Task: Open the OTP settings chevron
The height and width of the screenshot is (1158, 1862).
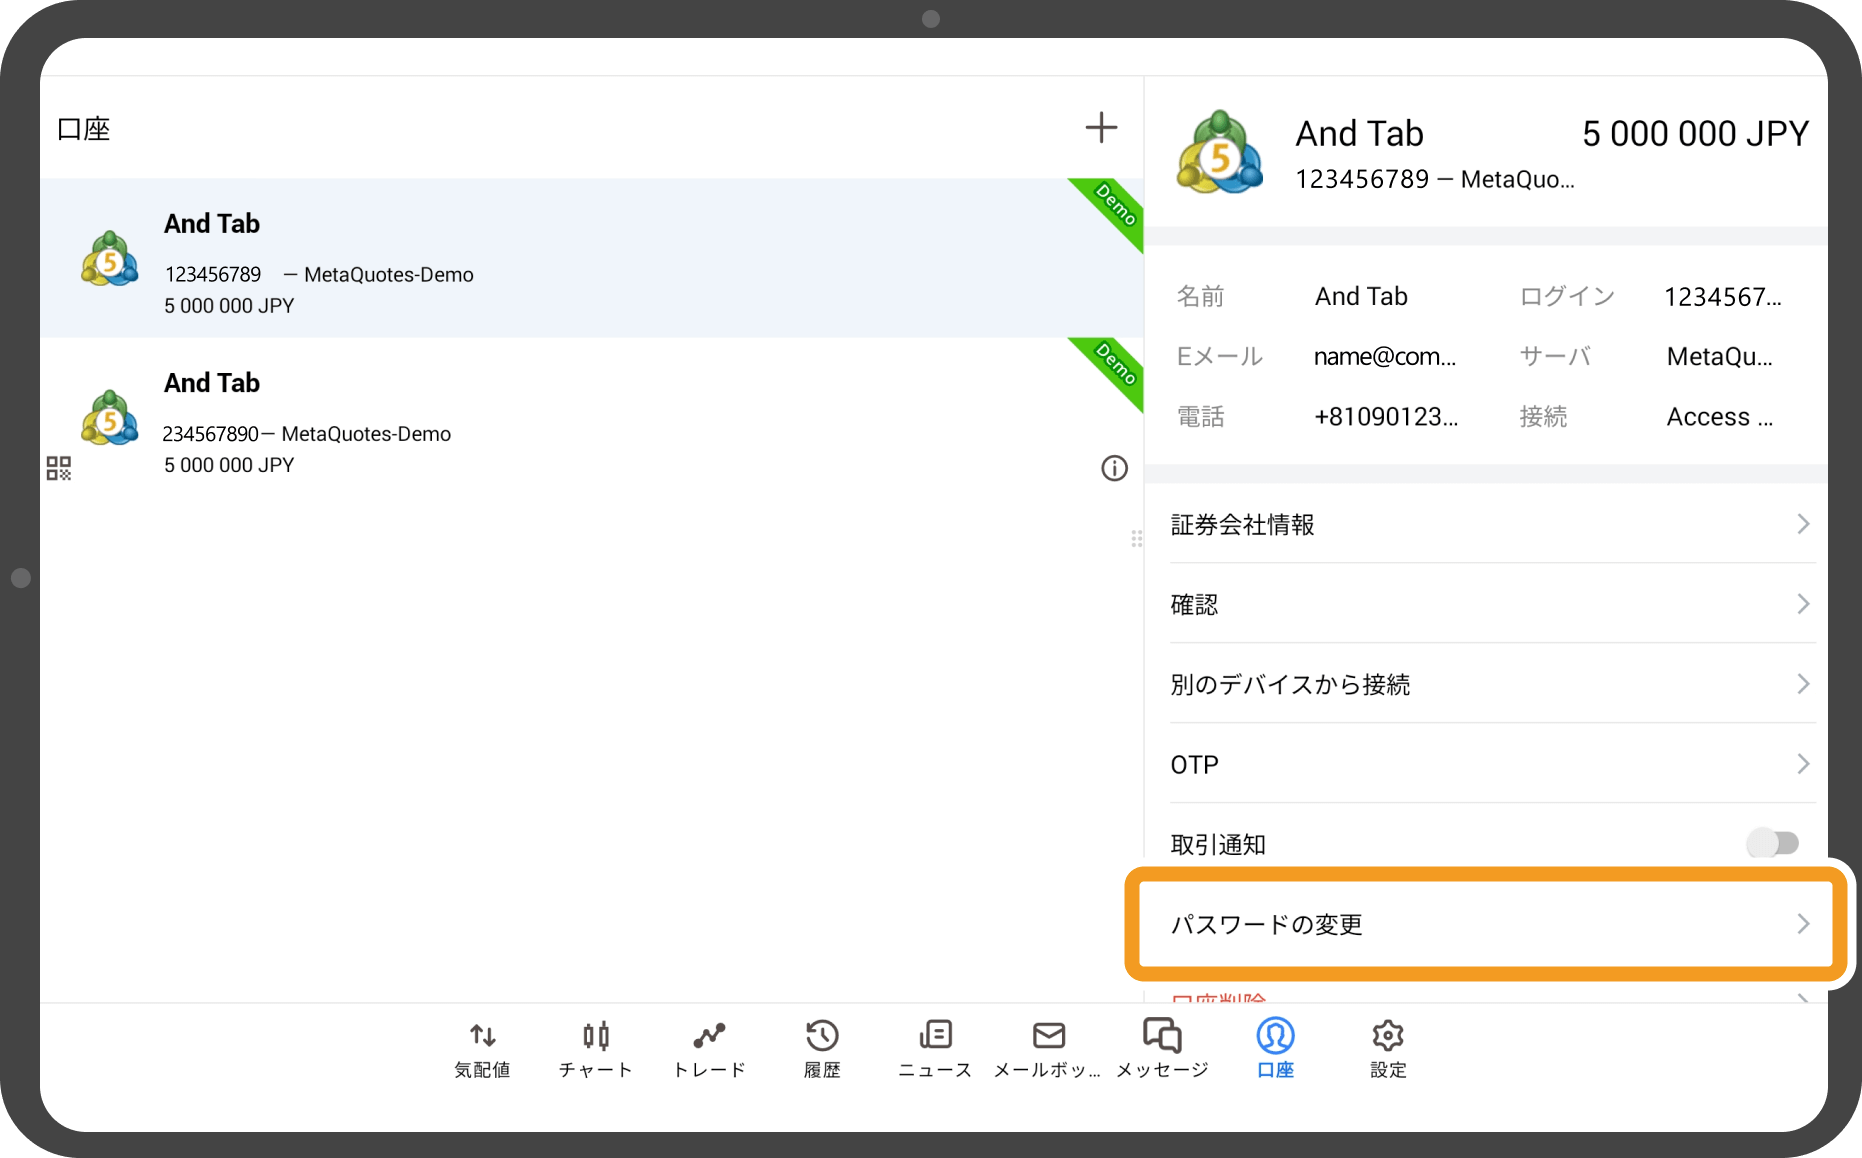Action: [1490, 763]
